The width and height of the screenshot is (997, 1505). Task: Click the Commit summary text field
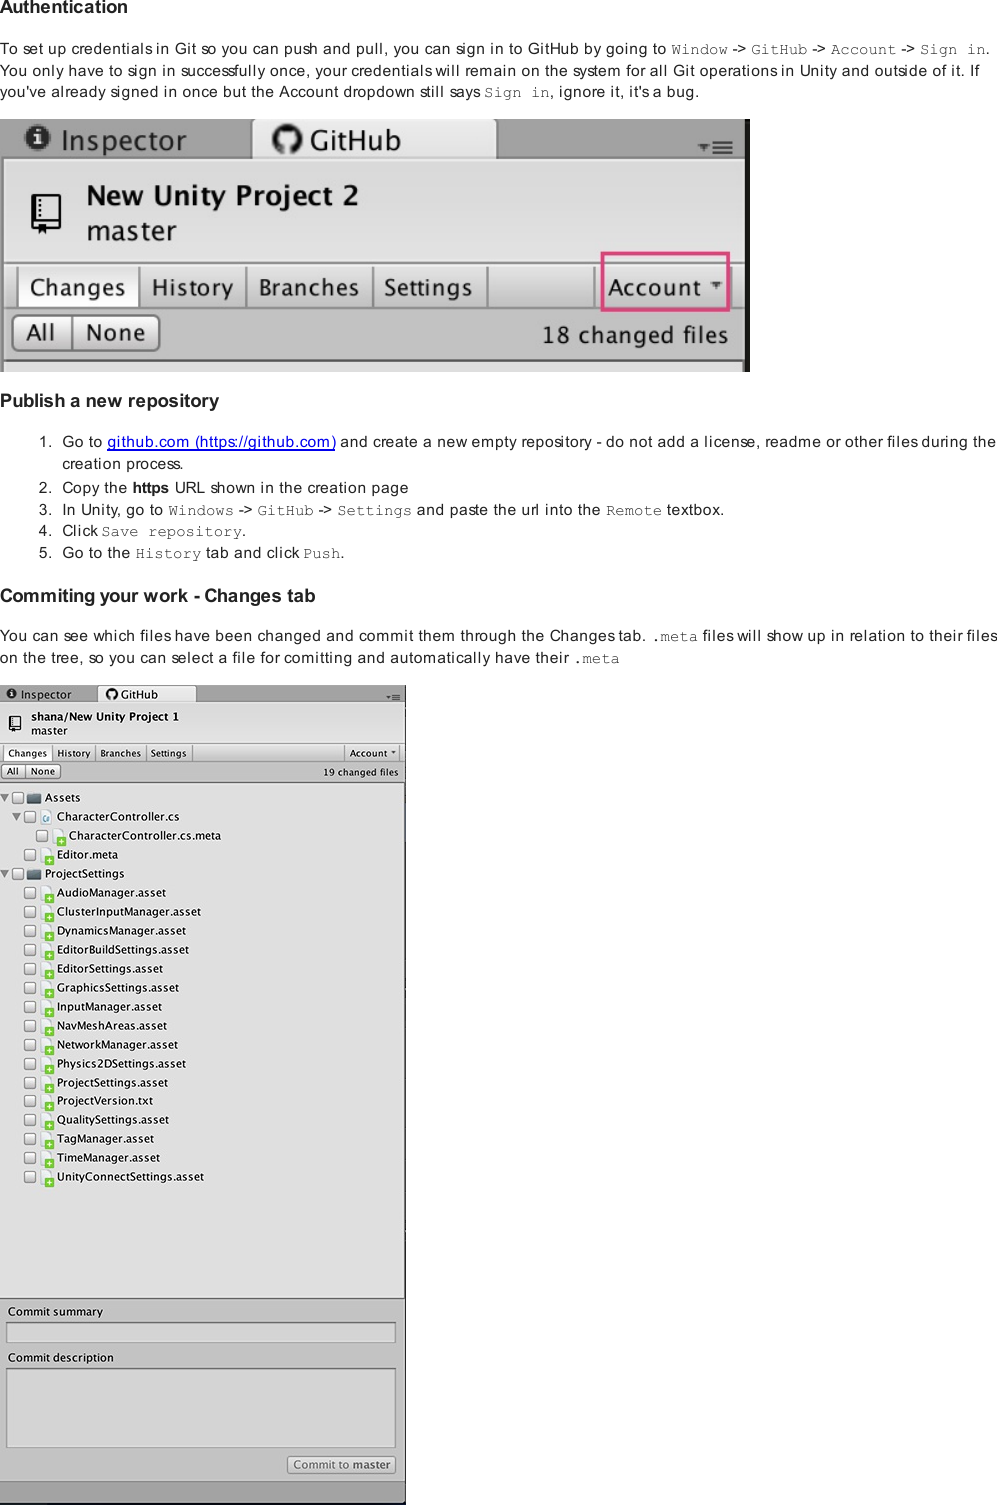pyautogui.click(x=201, y=1333)
